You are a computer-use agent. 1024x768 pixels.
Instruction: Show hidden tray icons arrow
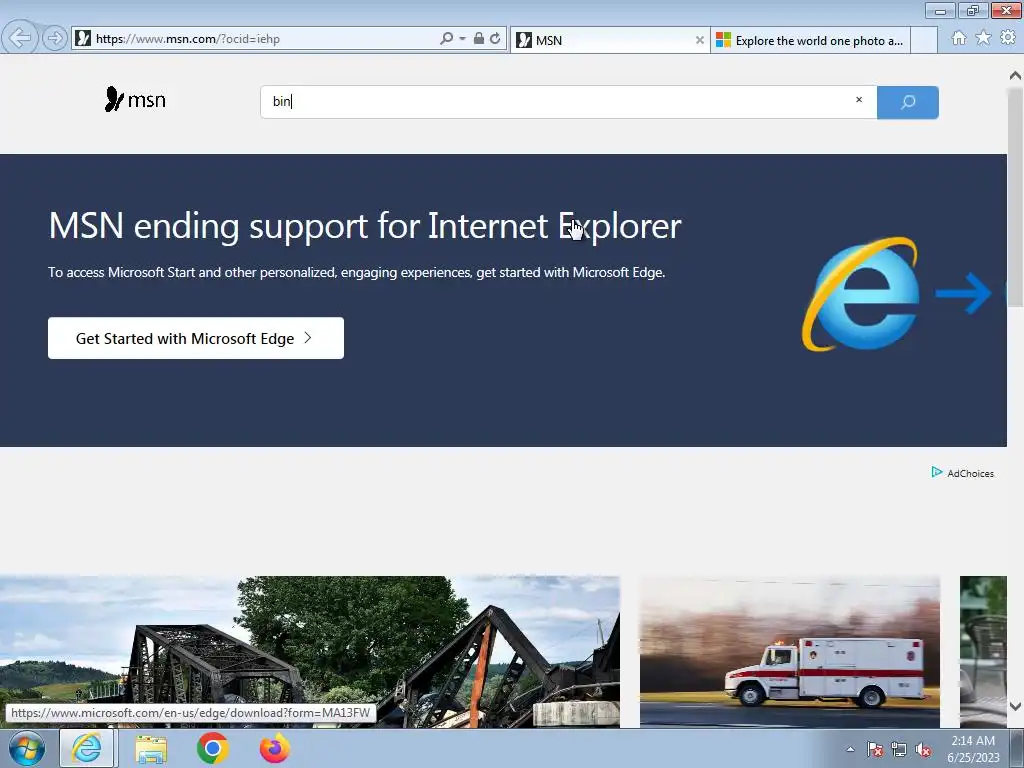tap(850, 749)
